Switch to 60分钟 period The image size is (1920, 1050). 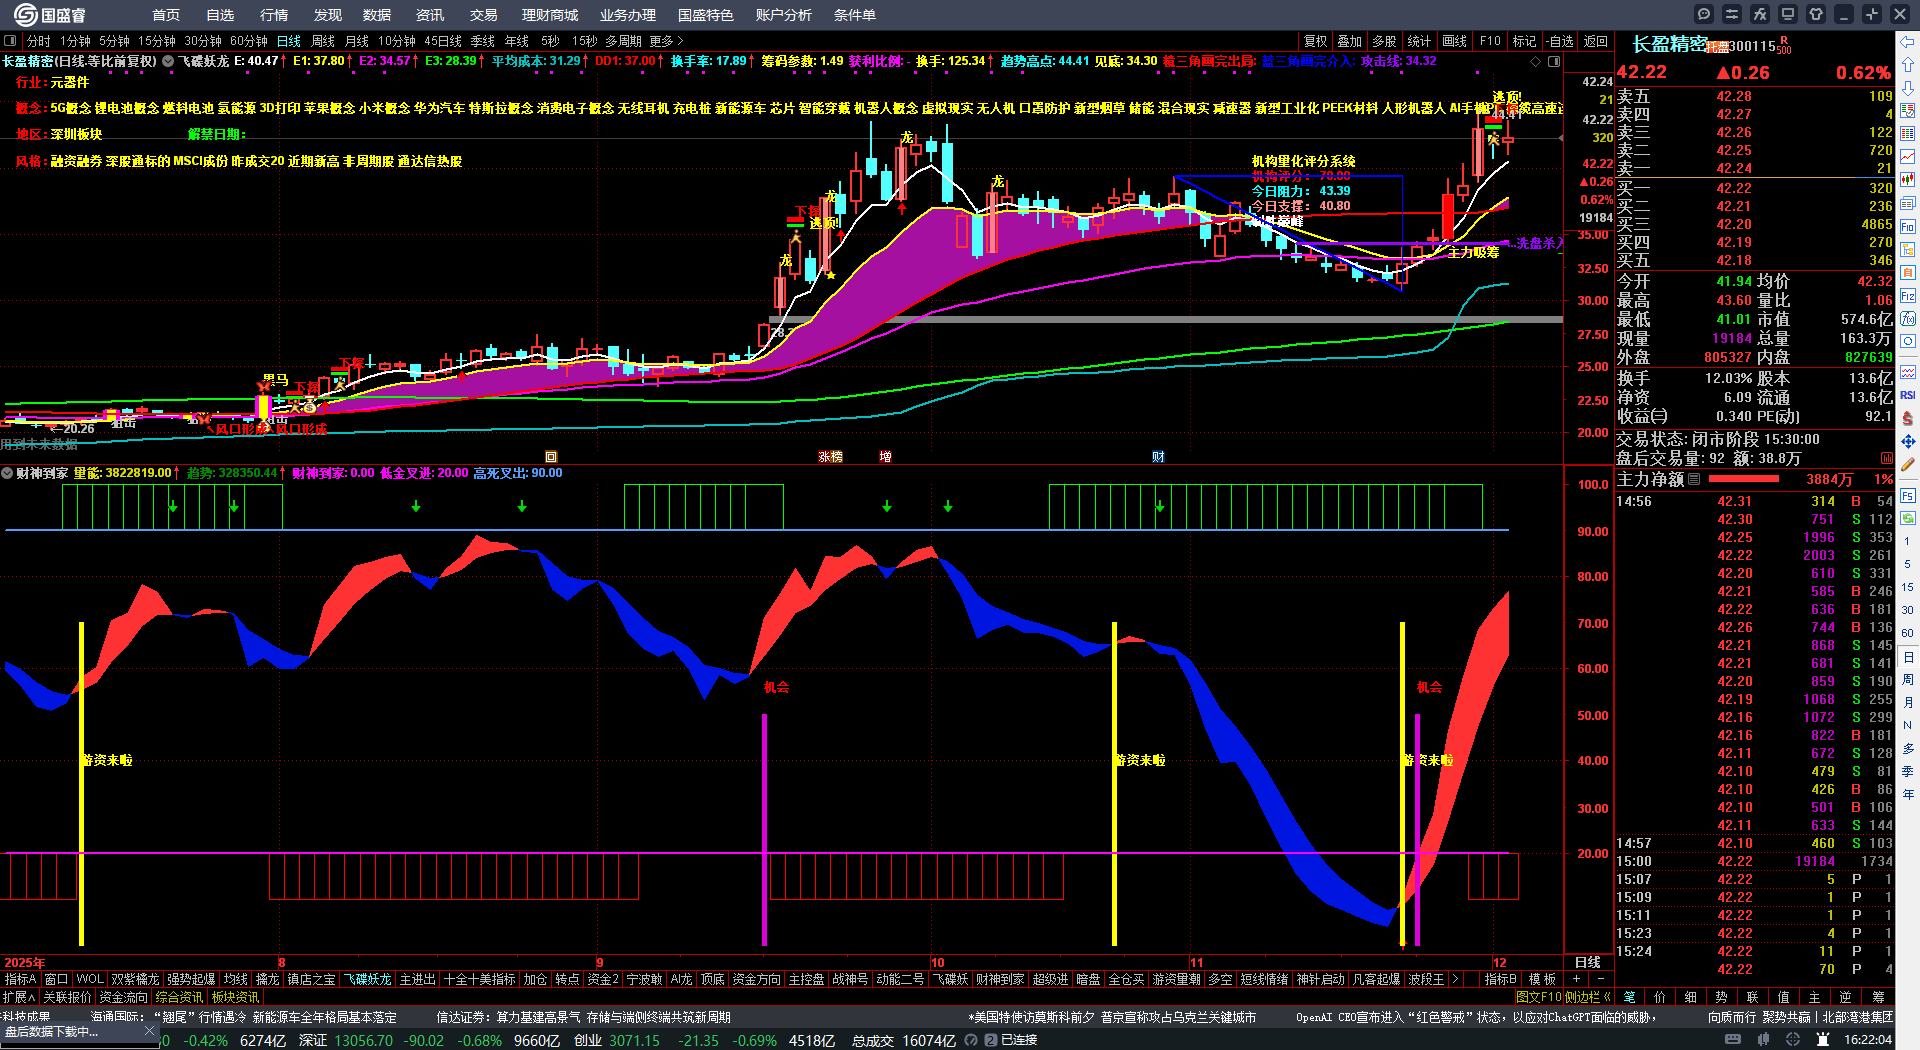[249, 41]
